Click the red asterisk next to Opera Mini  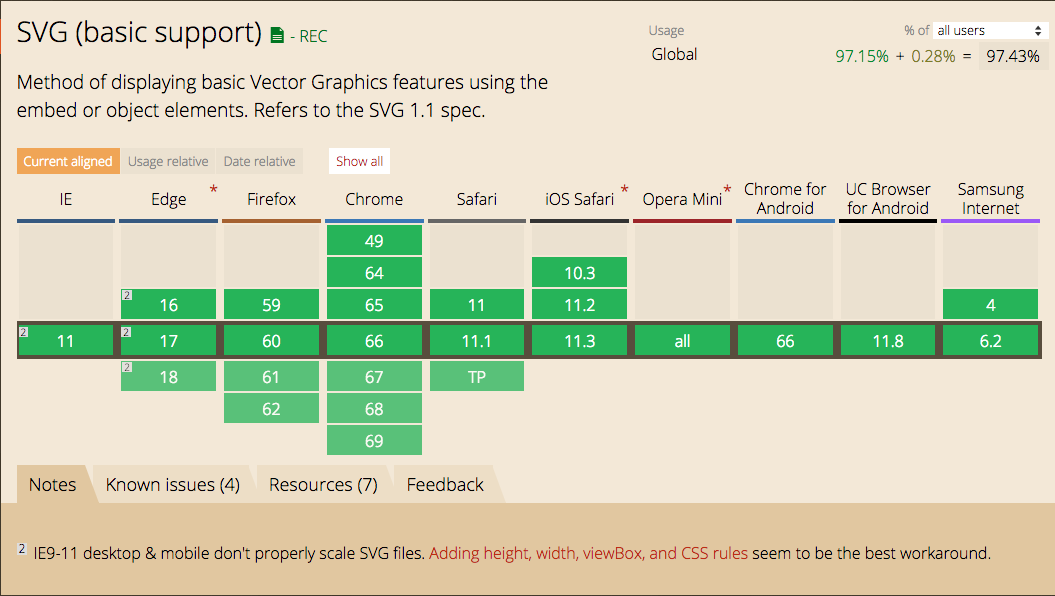[x=727, y=190]
